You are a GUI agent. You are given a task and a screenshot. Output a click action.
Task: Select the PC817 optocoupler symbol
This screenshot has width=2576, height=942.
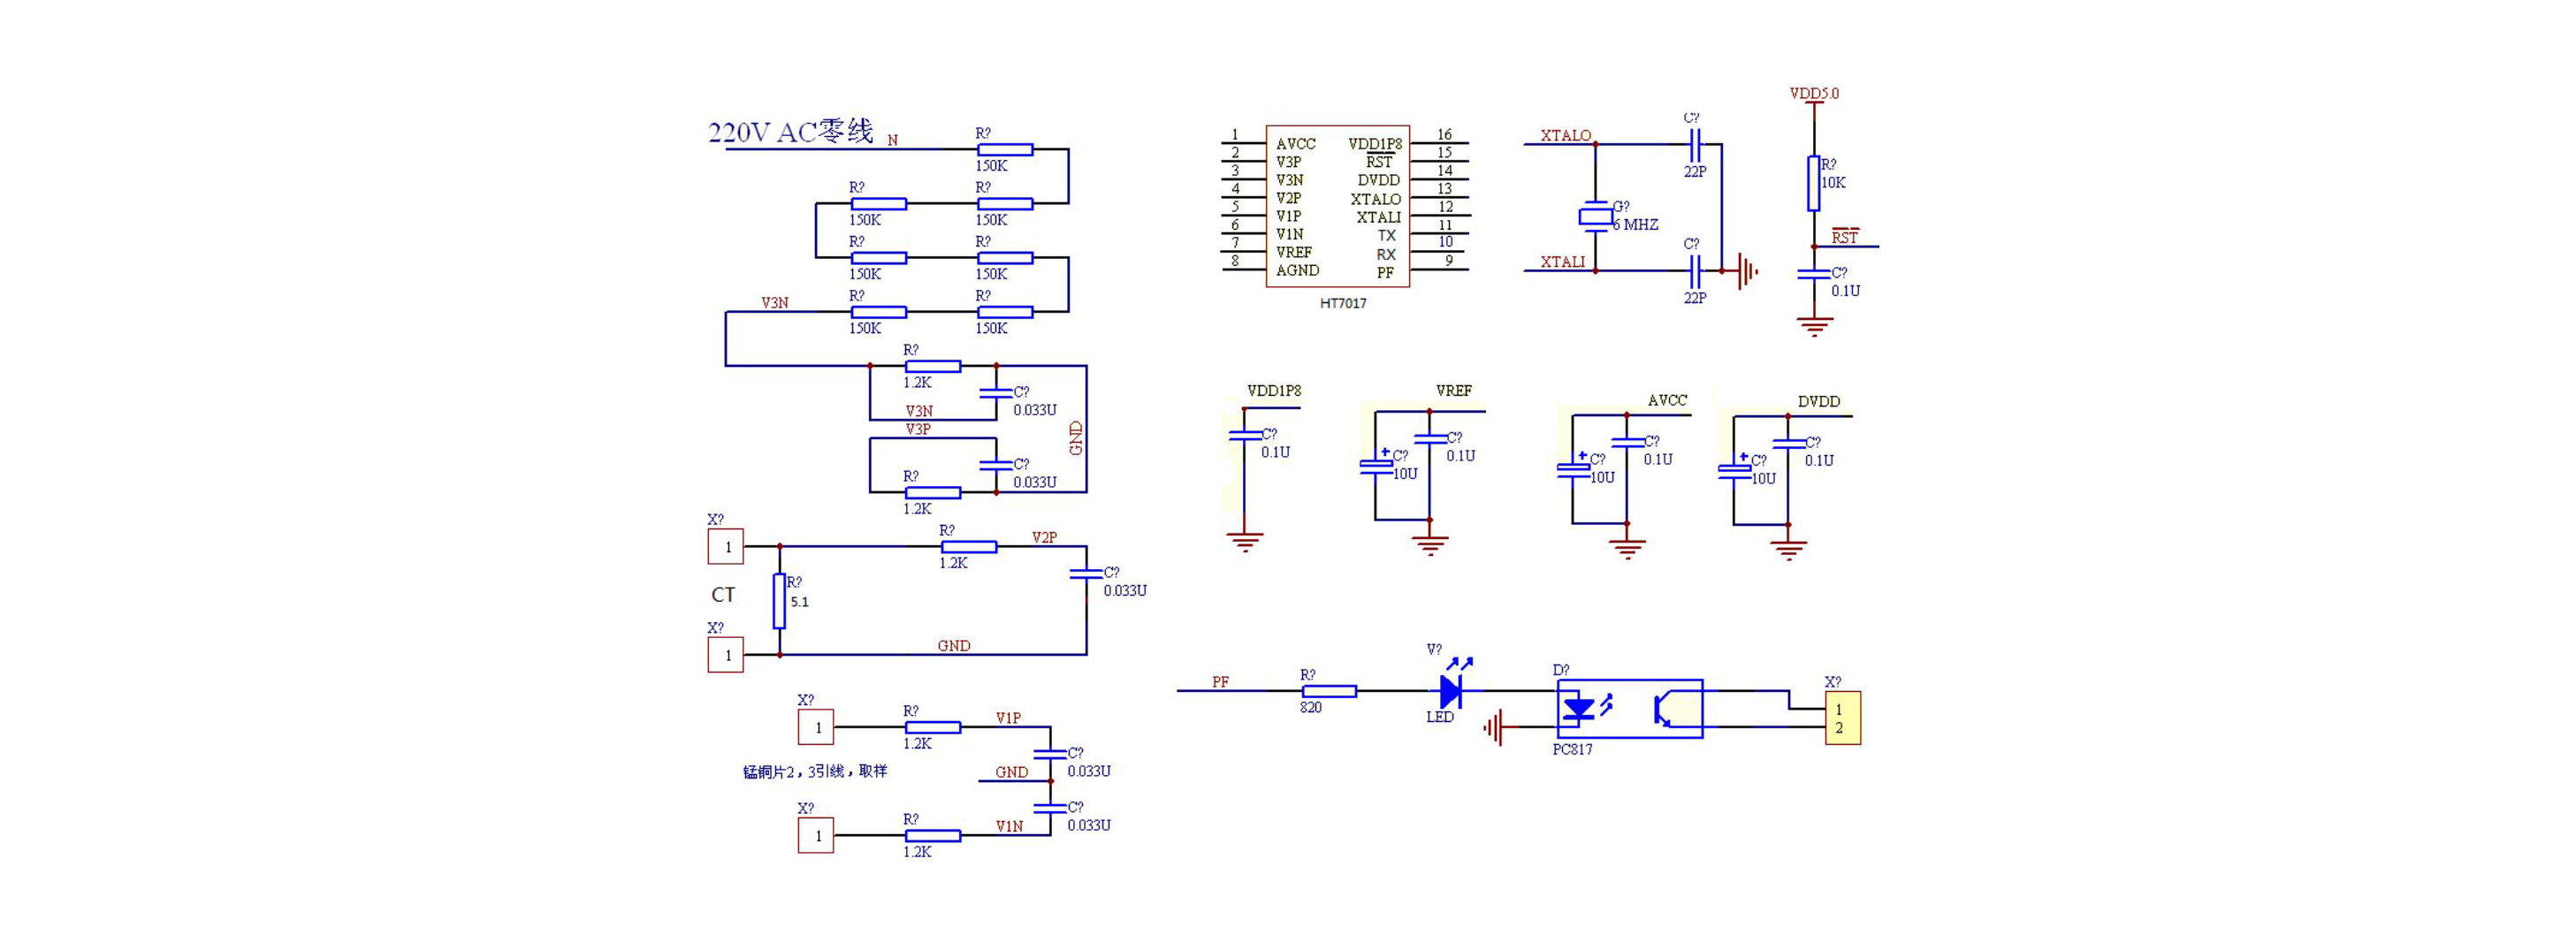click(x=1631, y=710)
